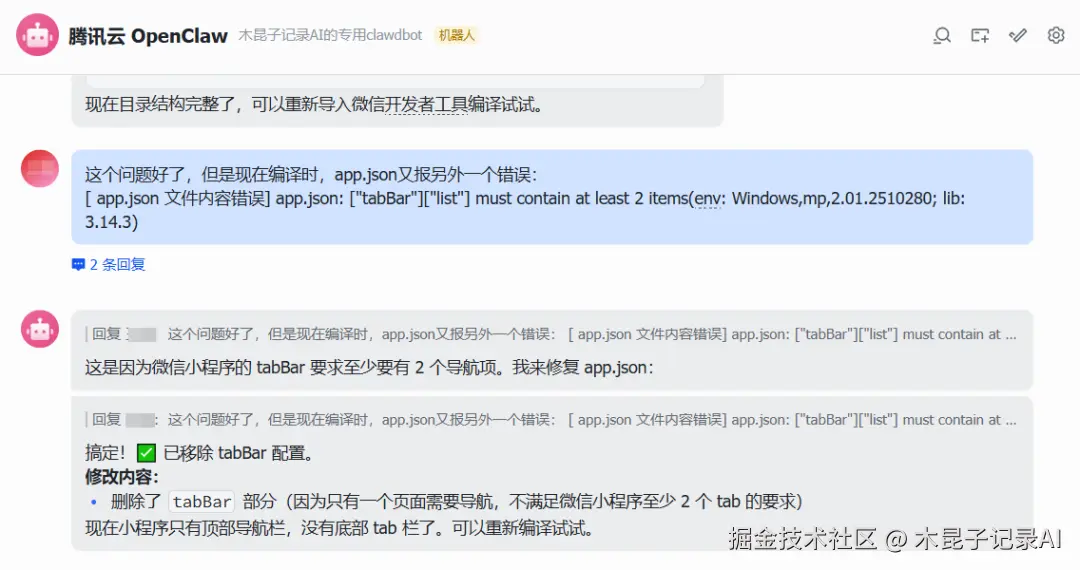The image size is (1080, 570).
Task: Select the message 现在目录结构完整了
Action: point(314,105)
